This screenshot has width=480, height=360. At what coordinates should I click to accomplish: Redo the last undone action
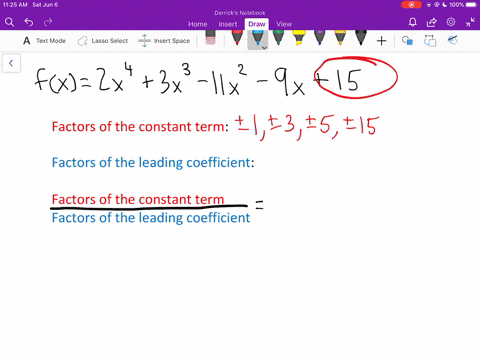pyautogui.click(x=48, y=22)
